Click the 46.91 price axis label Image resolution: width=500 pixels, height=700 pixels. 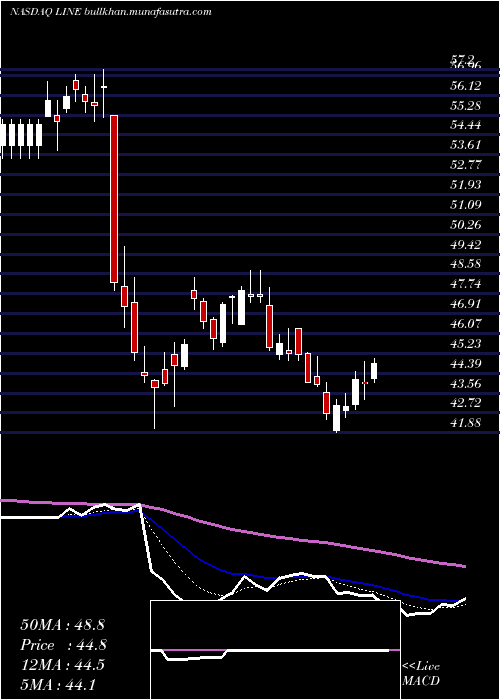tap(466, 304)
